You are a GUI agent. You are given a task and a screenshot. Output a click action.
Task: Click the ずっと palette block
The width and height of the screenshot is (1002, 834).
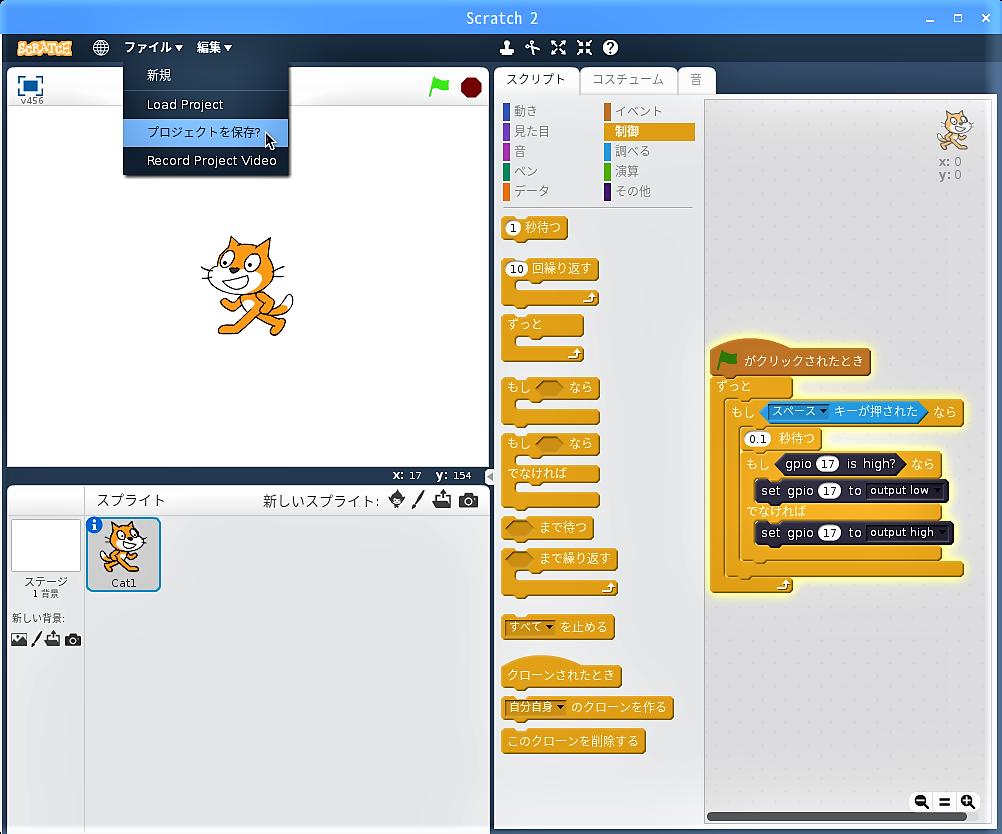click(543, 338)
